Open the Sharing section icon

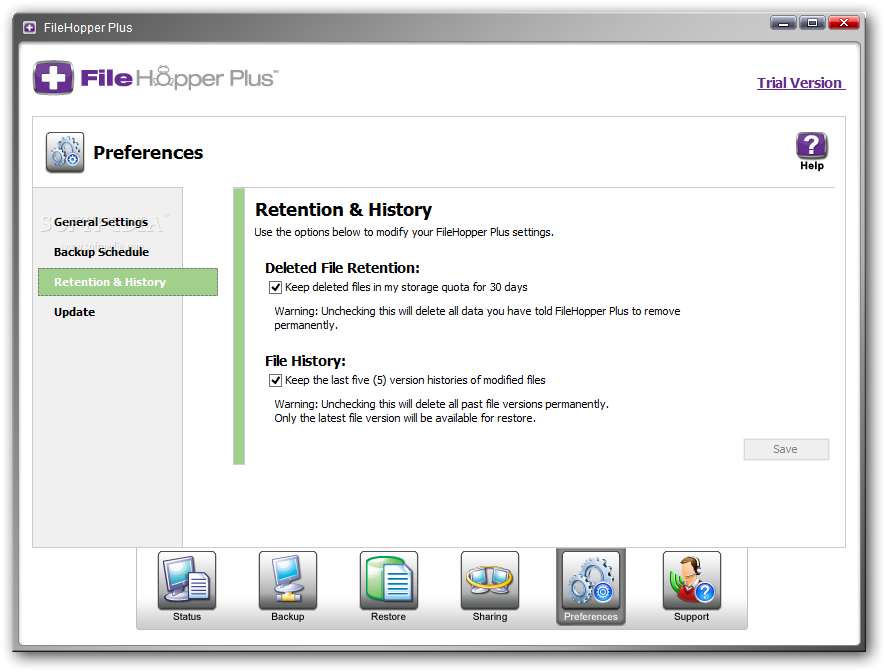pyautogui.click(x=490, y=581)
